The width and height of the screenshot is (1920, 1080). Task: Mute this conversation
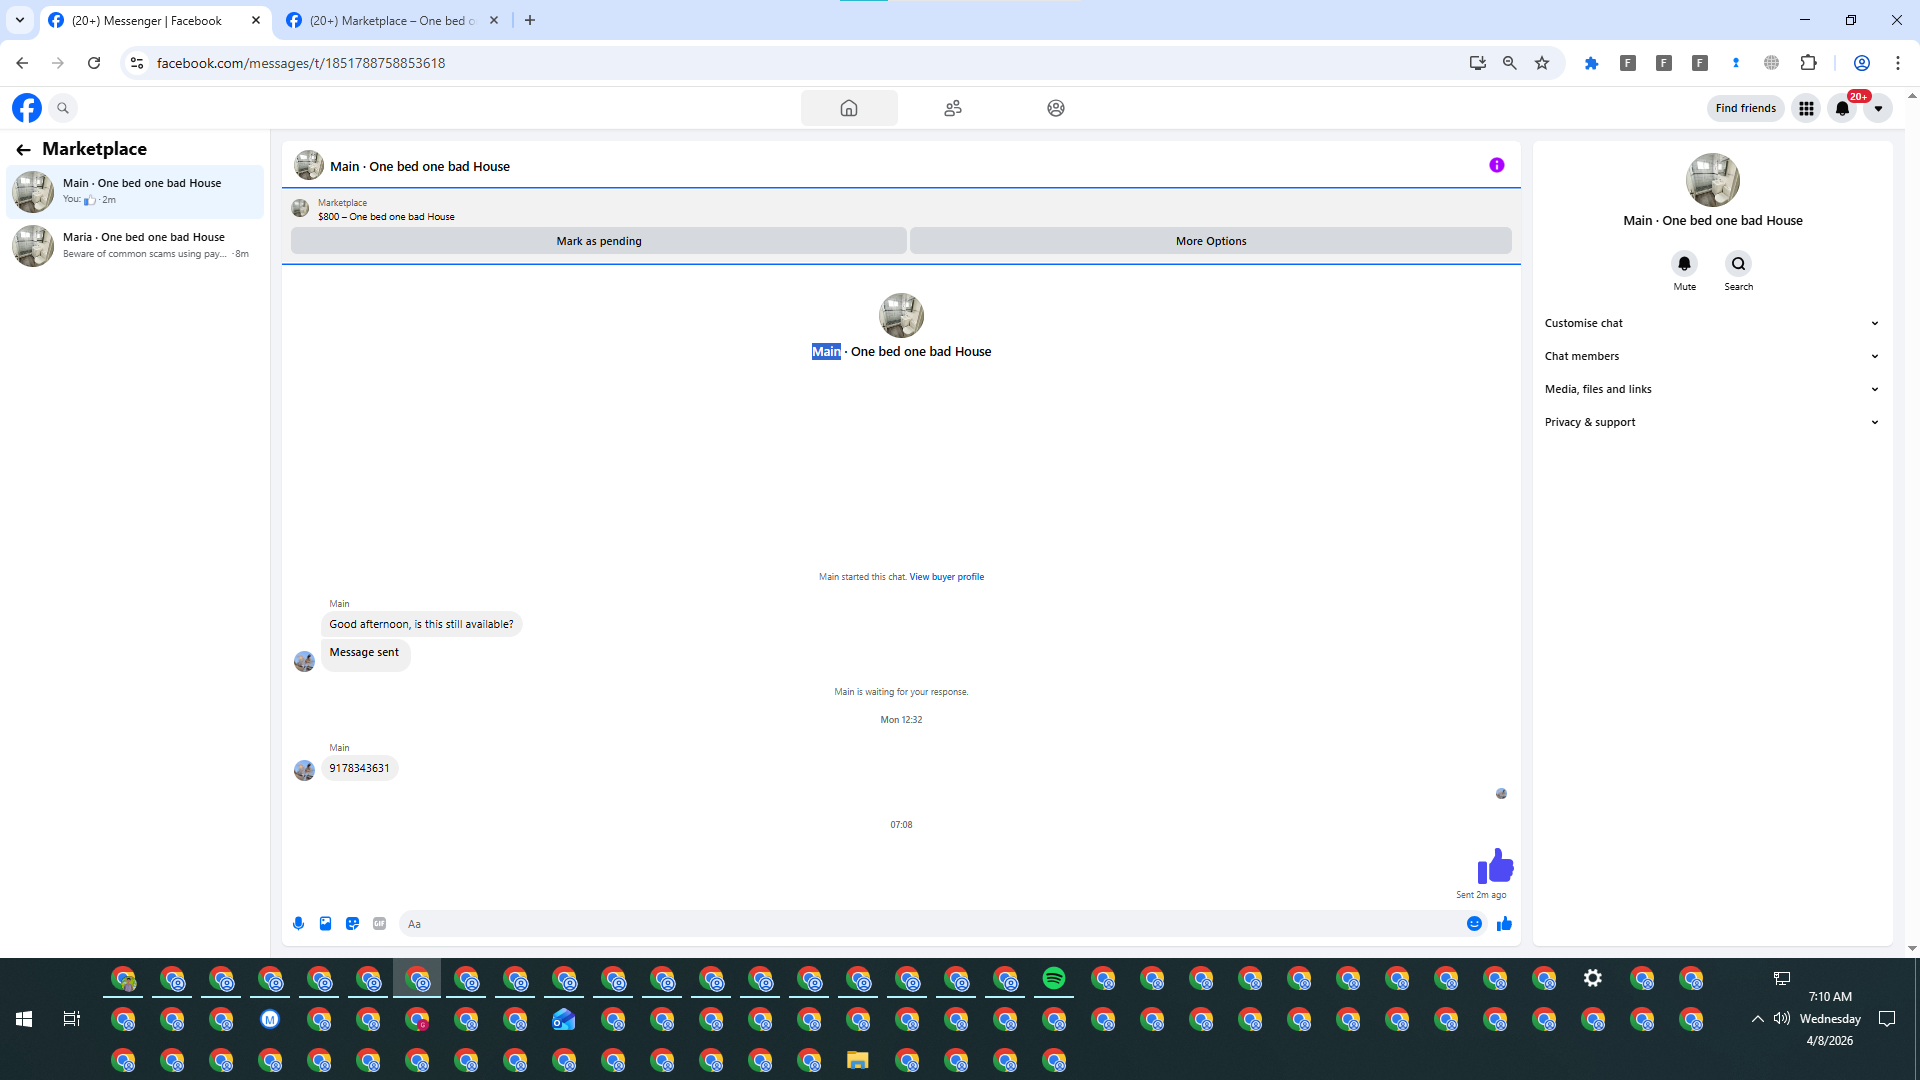tap(1684, 264)
